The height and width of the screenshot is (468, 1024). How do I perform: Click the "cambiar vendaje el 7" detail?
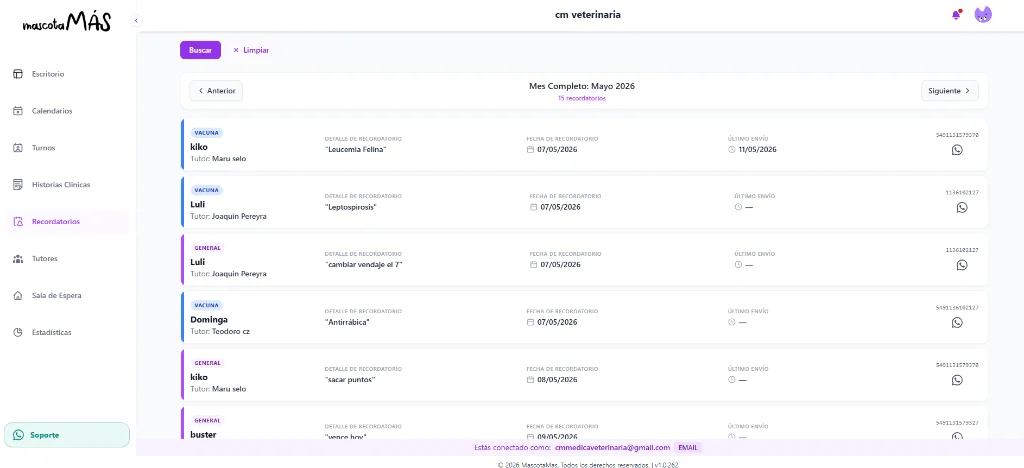coord(364,264)
